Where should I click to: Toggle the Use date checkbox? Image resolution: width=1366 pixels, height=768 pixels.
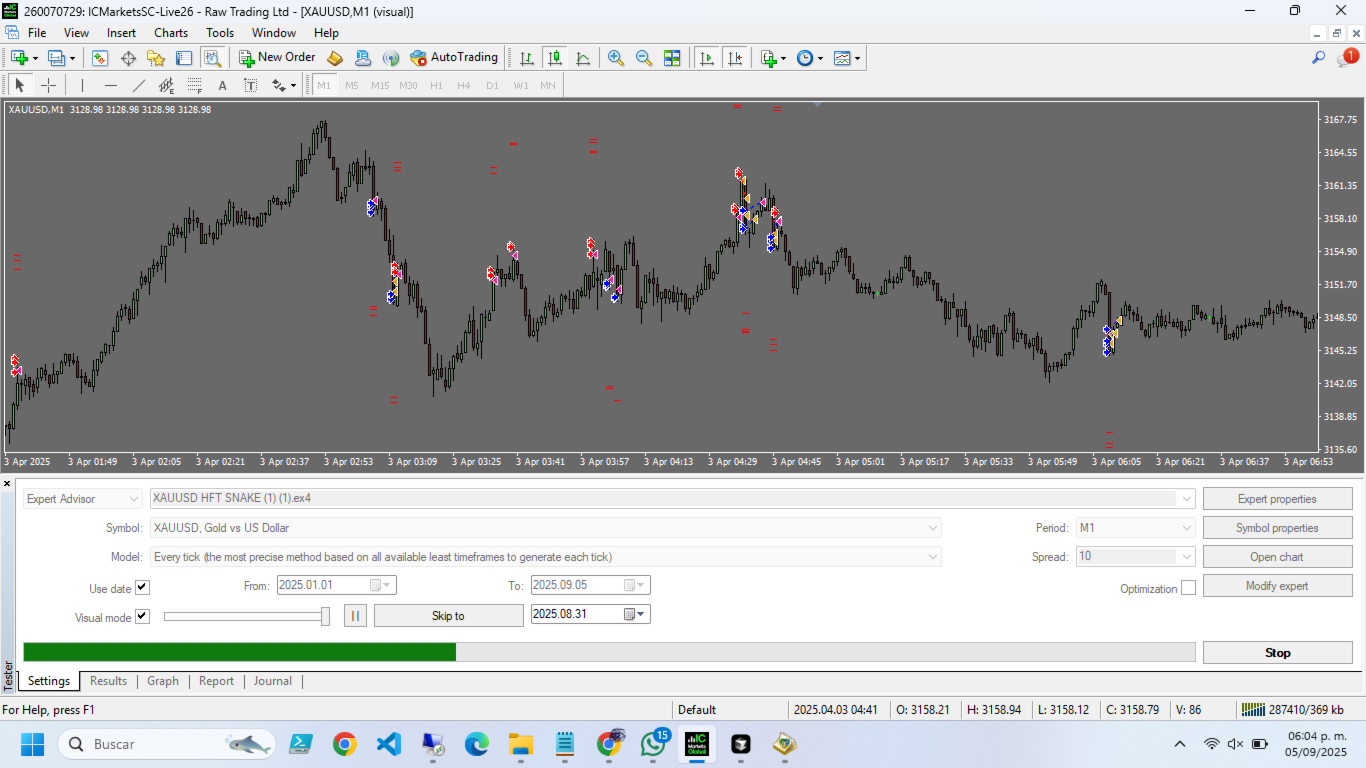[142, 588]
